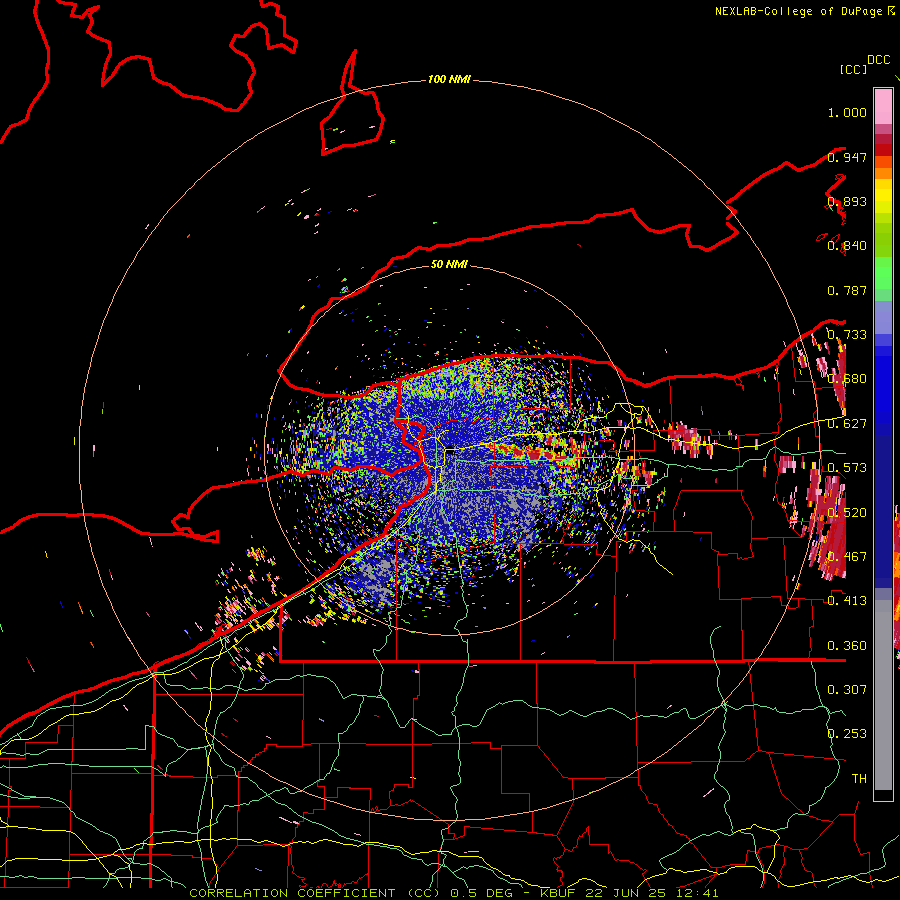Click the 0.307 scale value
The width and height of the screenshot is (900, 900).
(x=847, y=689)
